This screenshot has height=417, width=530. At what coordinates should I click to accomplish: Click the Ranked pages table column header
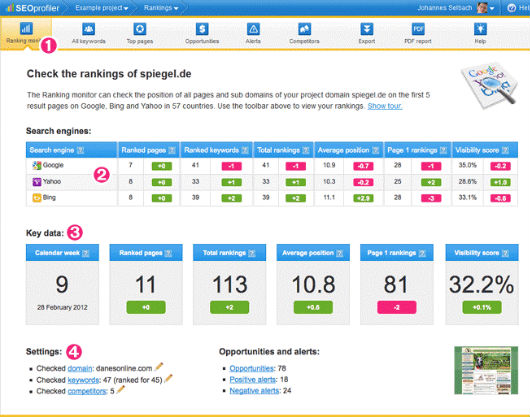148,150
